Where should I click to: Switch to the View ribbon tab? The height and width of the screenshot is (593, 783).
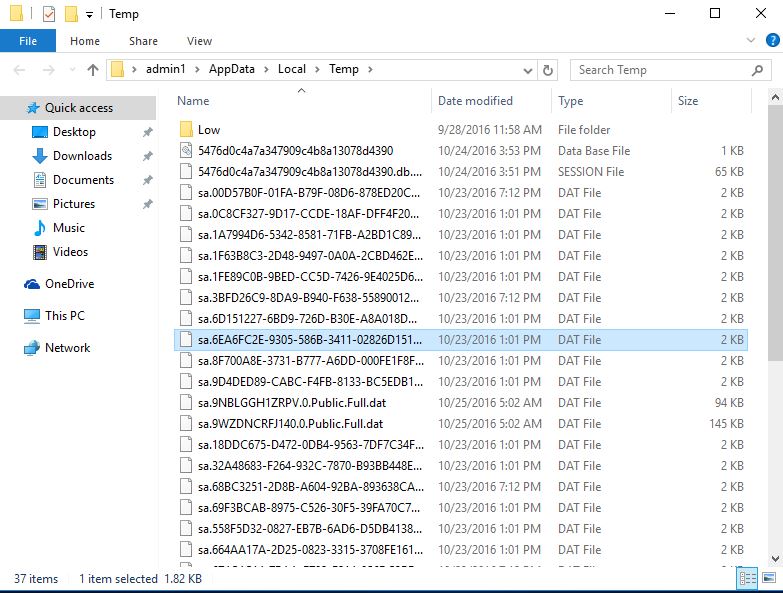(x=199, y=41)
